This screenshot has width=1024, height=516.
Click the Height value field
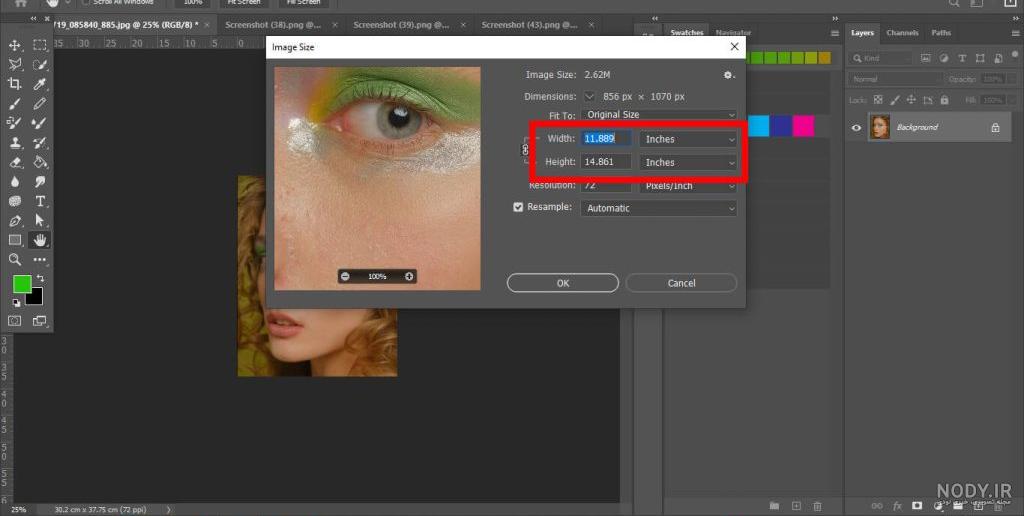click(x=606, y=161)
